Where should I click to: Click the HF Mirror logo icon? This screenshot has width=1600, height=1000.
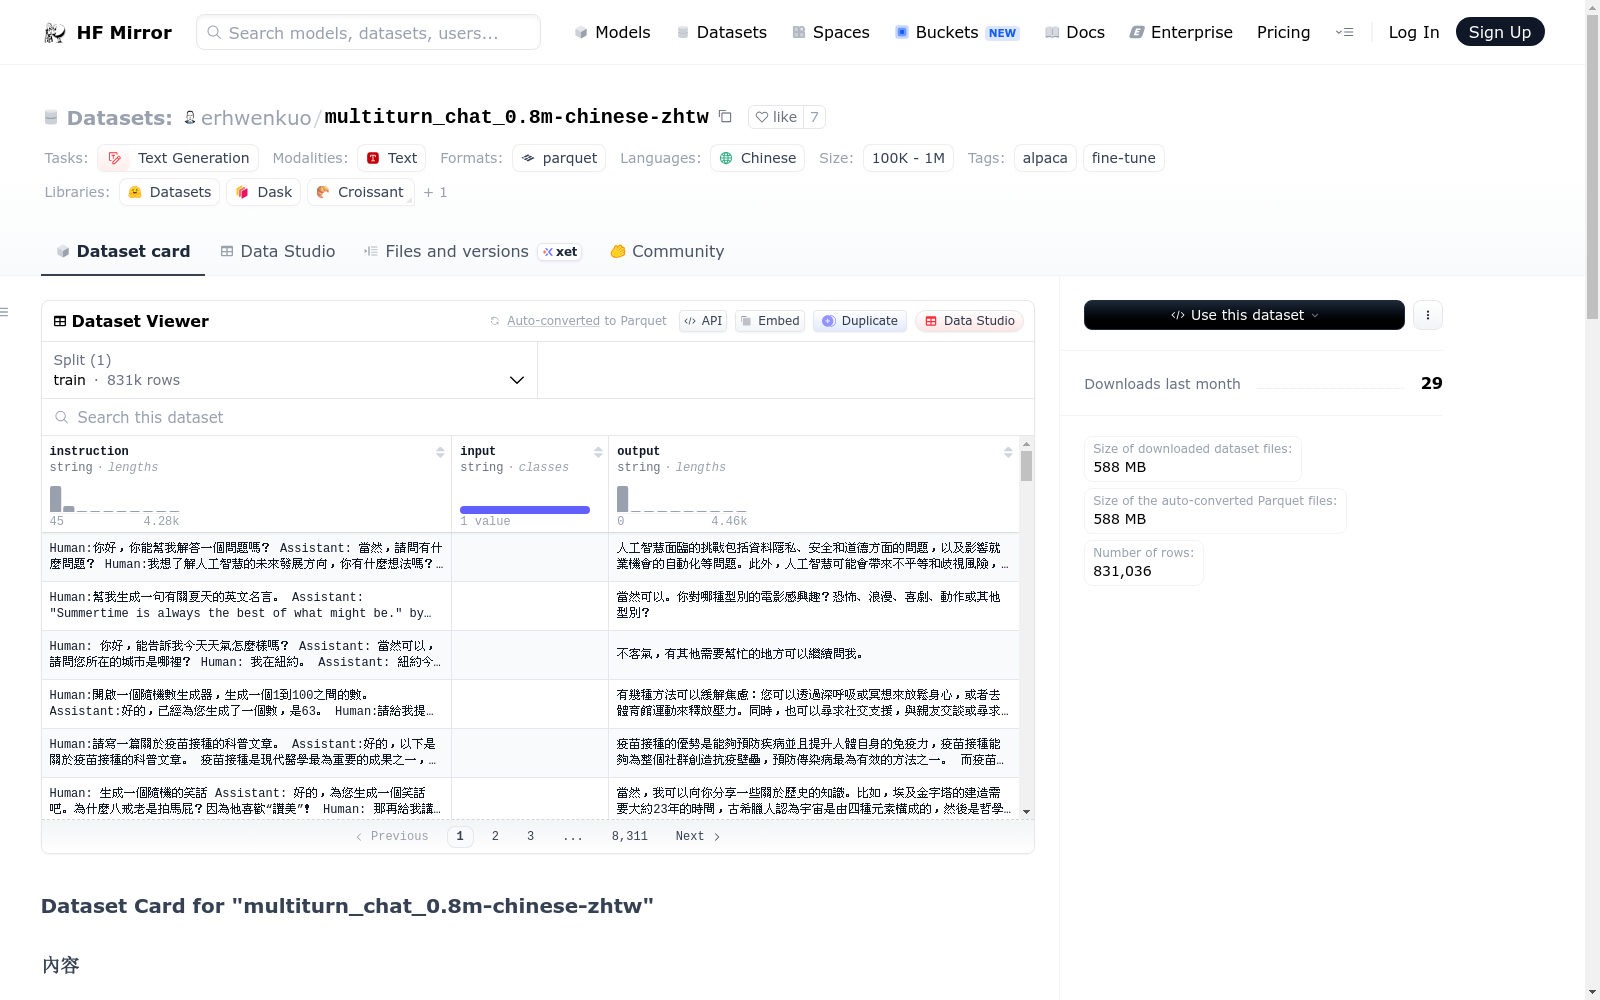(x=55, y=33)
